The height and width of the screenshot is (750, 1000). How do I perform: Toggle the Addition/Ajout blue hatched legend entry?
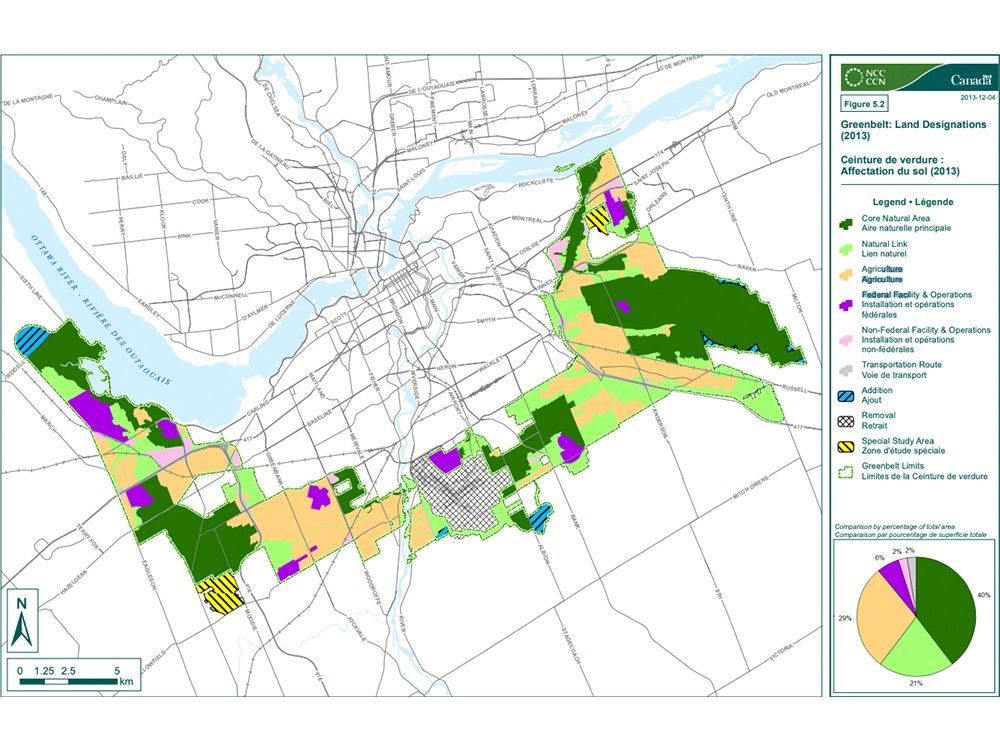[845, 396]
